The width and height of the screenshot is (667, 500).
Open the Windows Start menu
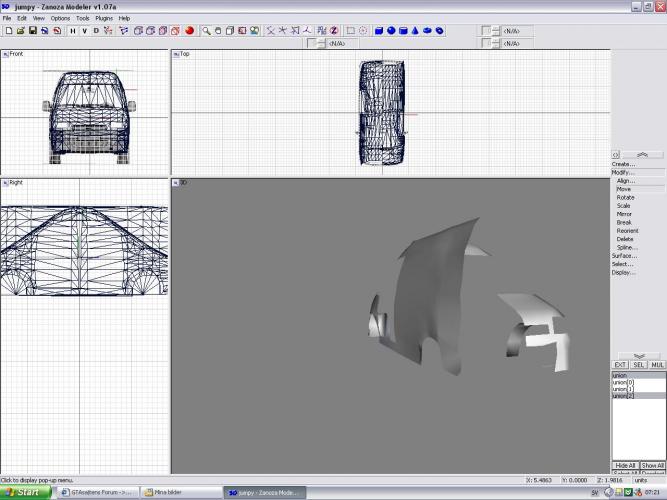(22, 492)
